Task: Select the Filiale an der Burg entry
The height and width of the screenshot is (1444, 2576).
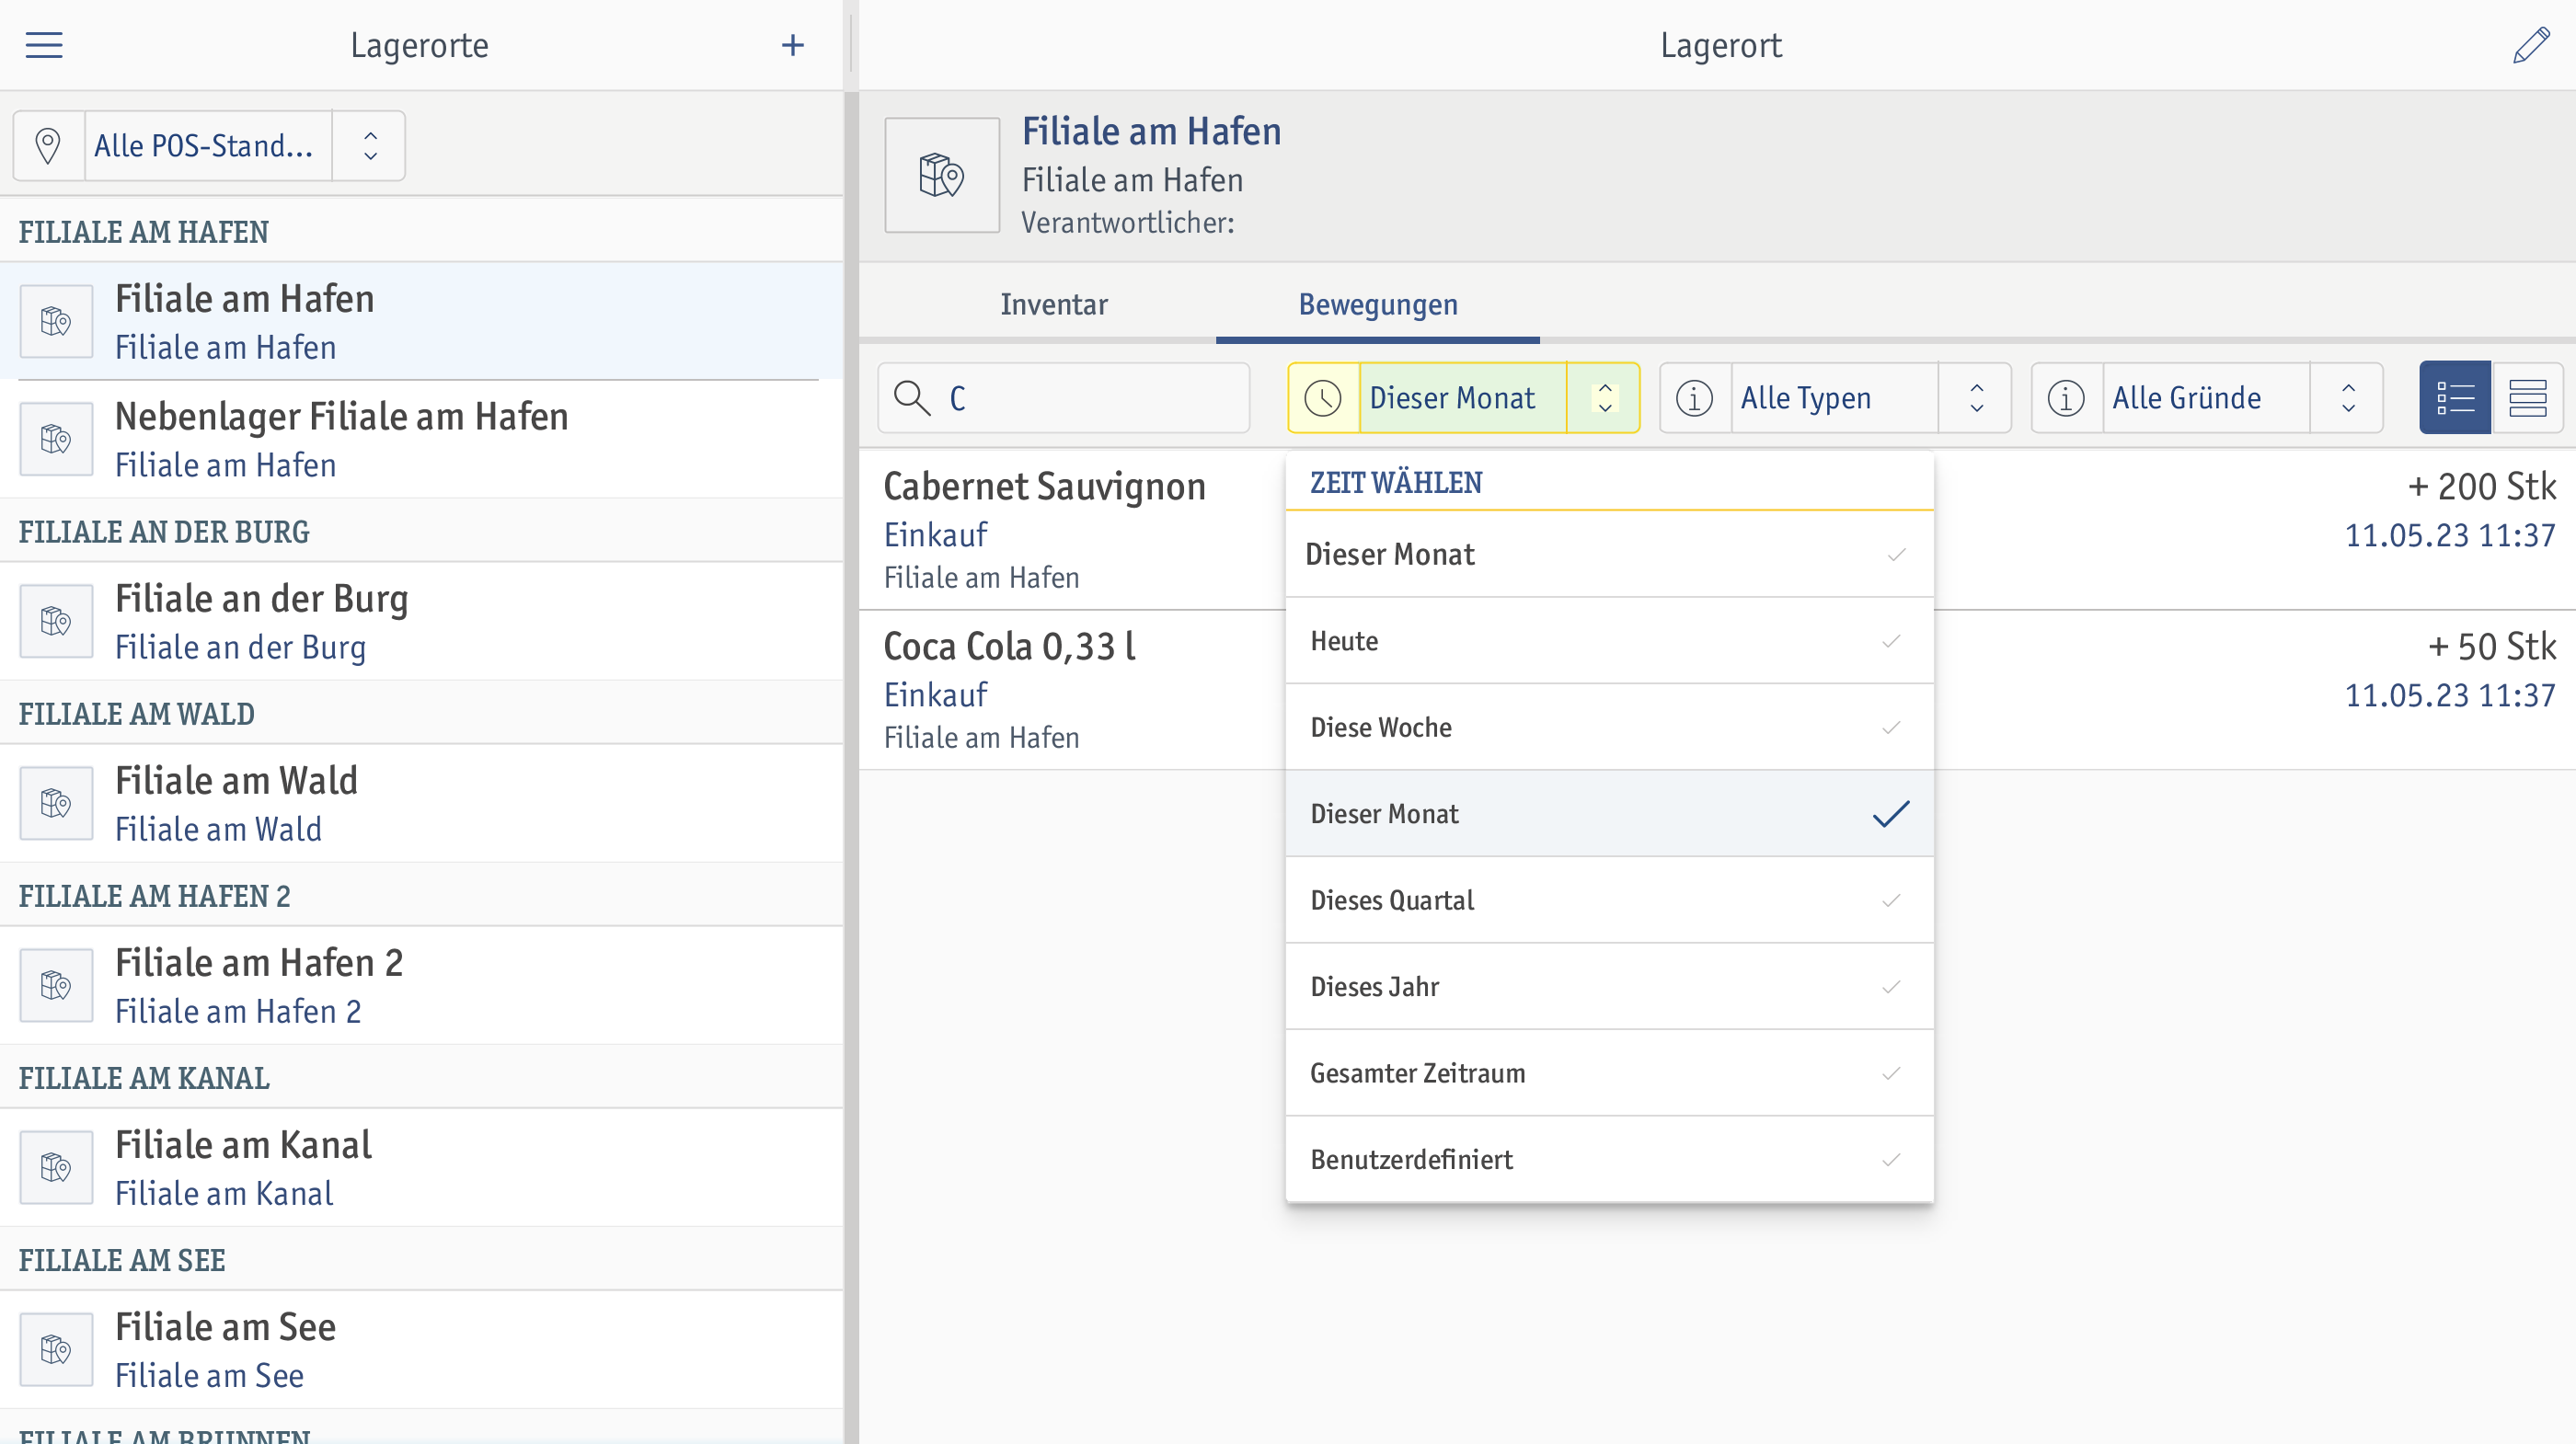Action: tap(421, 621)
